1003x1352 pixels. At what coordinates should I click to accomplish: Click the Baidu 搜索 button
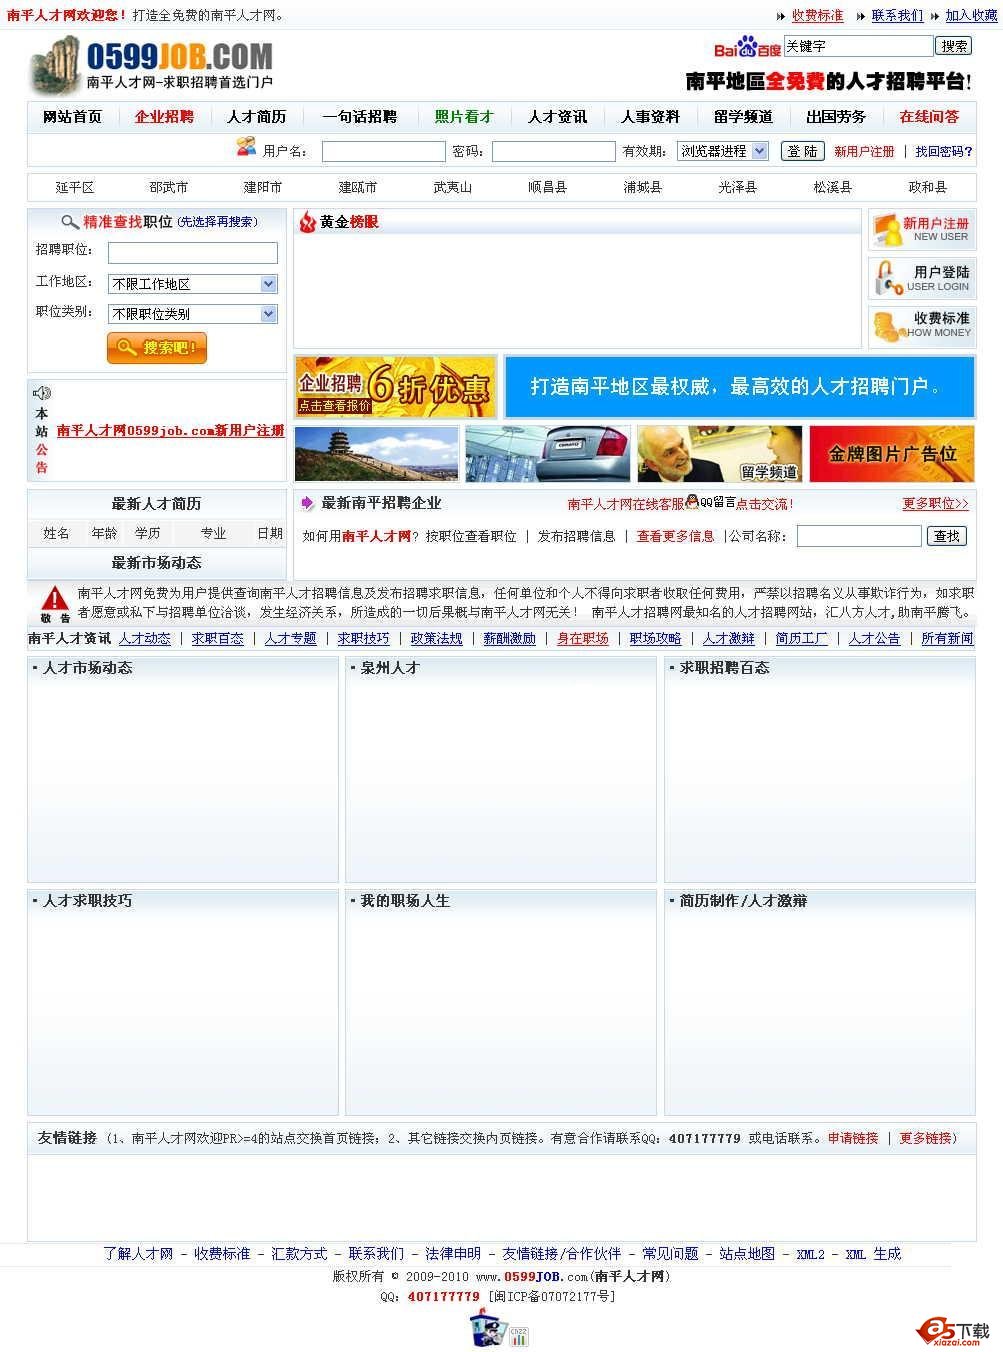tap(954, 46)
